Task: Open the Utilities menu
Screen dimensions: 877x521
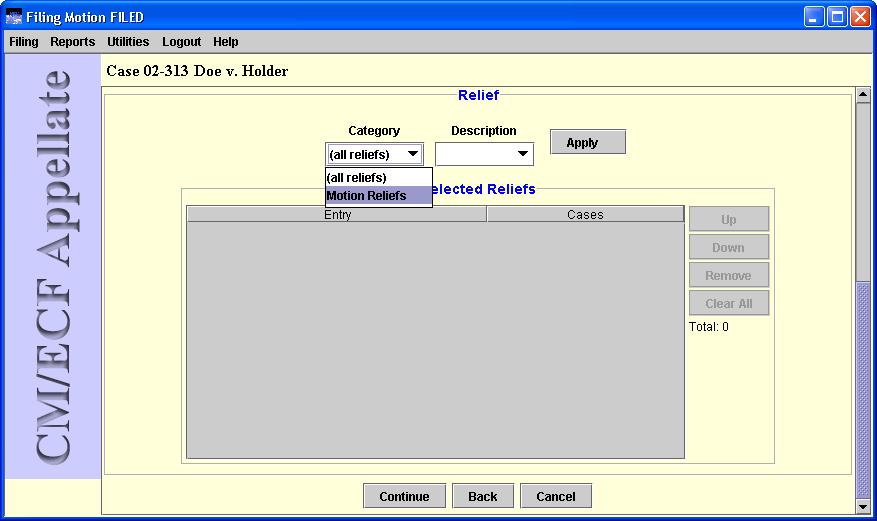Action: 128,42
